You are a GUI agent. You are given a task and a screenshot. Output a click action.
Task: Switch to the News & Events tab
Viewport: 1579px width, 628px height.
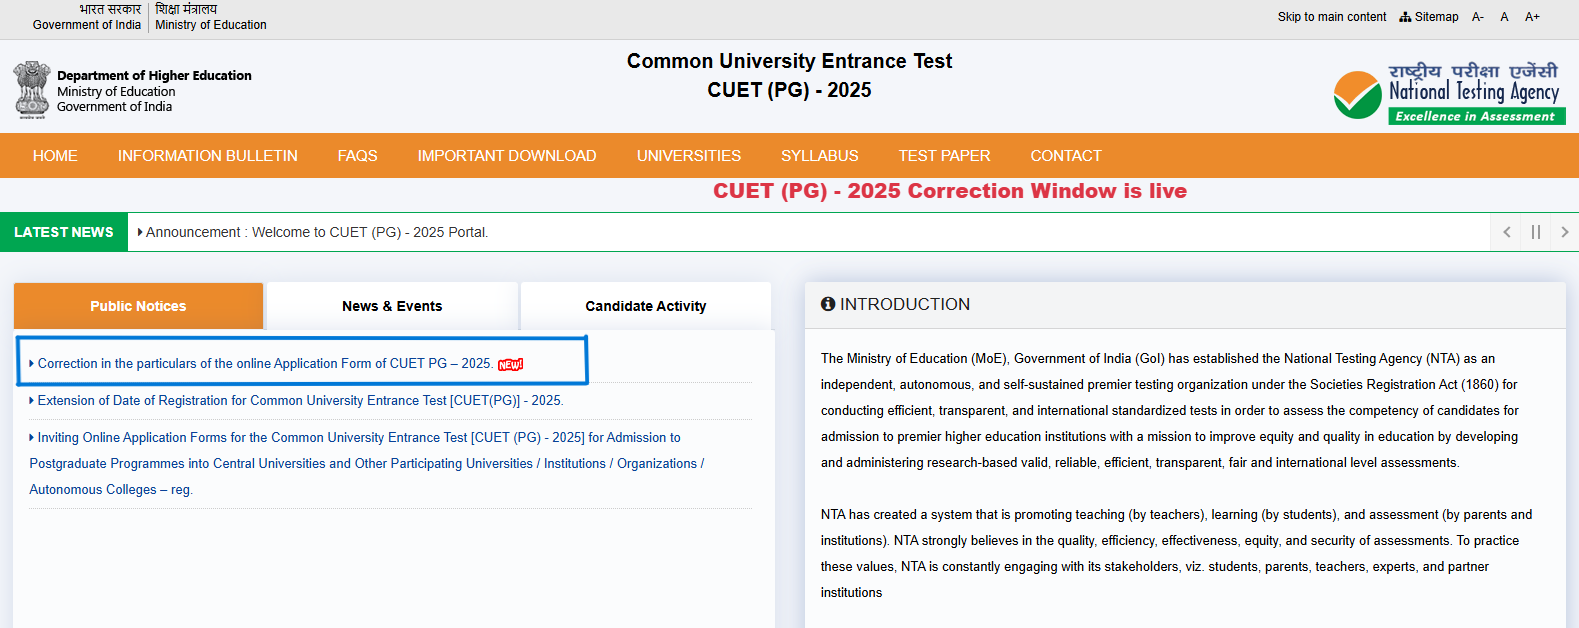tap(391, 306)
